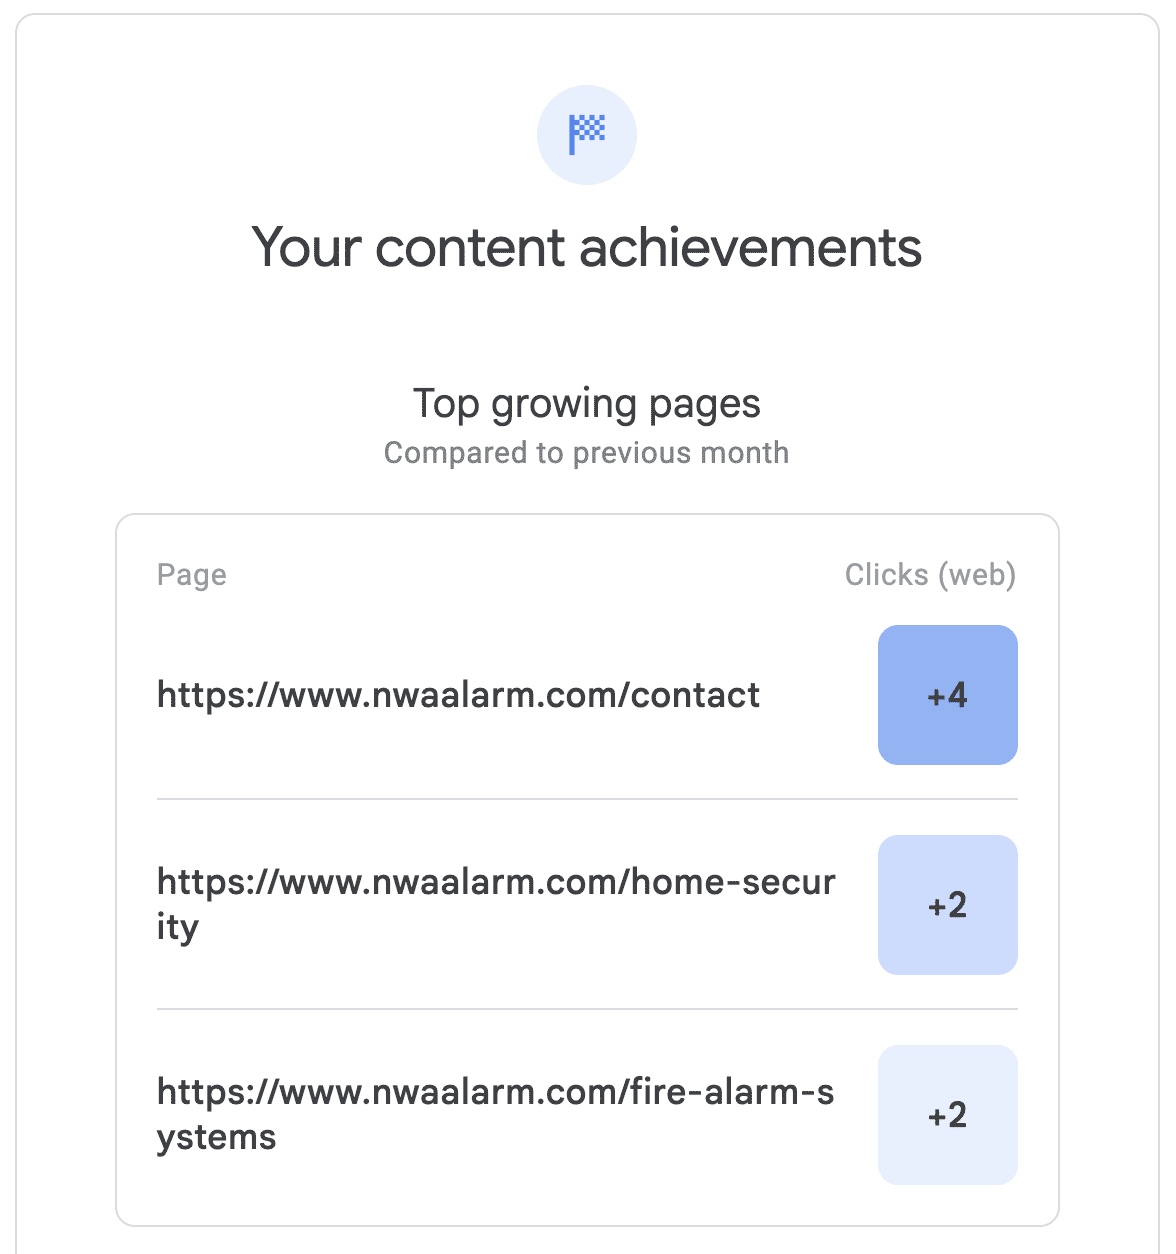This screenshot has height=1254, width=1176.
Task: Click the word 'achievements' in the main heading
Action: [750, 247]
